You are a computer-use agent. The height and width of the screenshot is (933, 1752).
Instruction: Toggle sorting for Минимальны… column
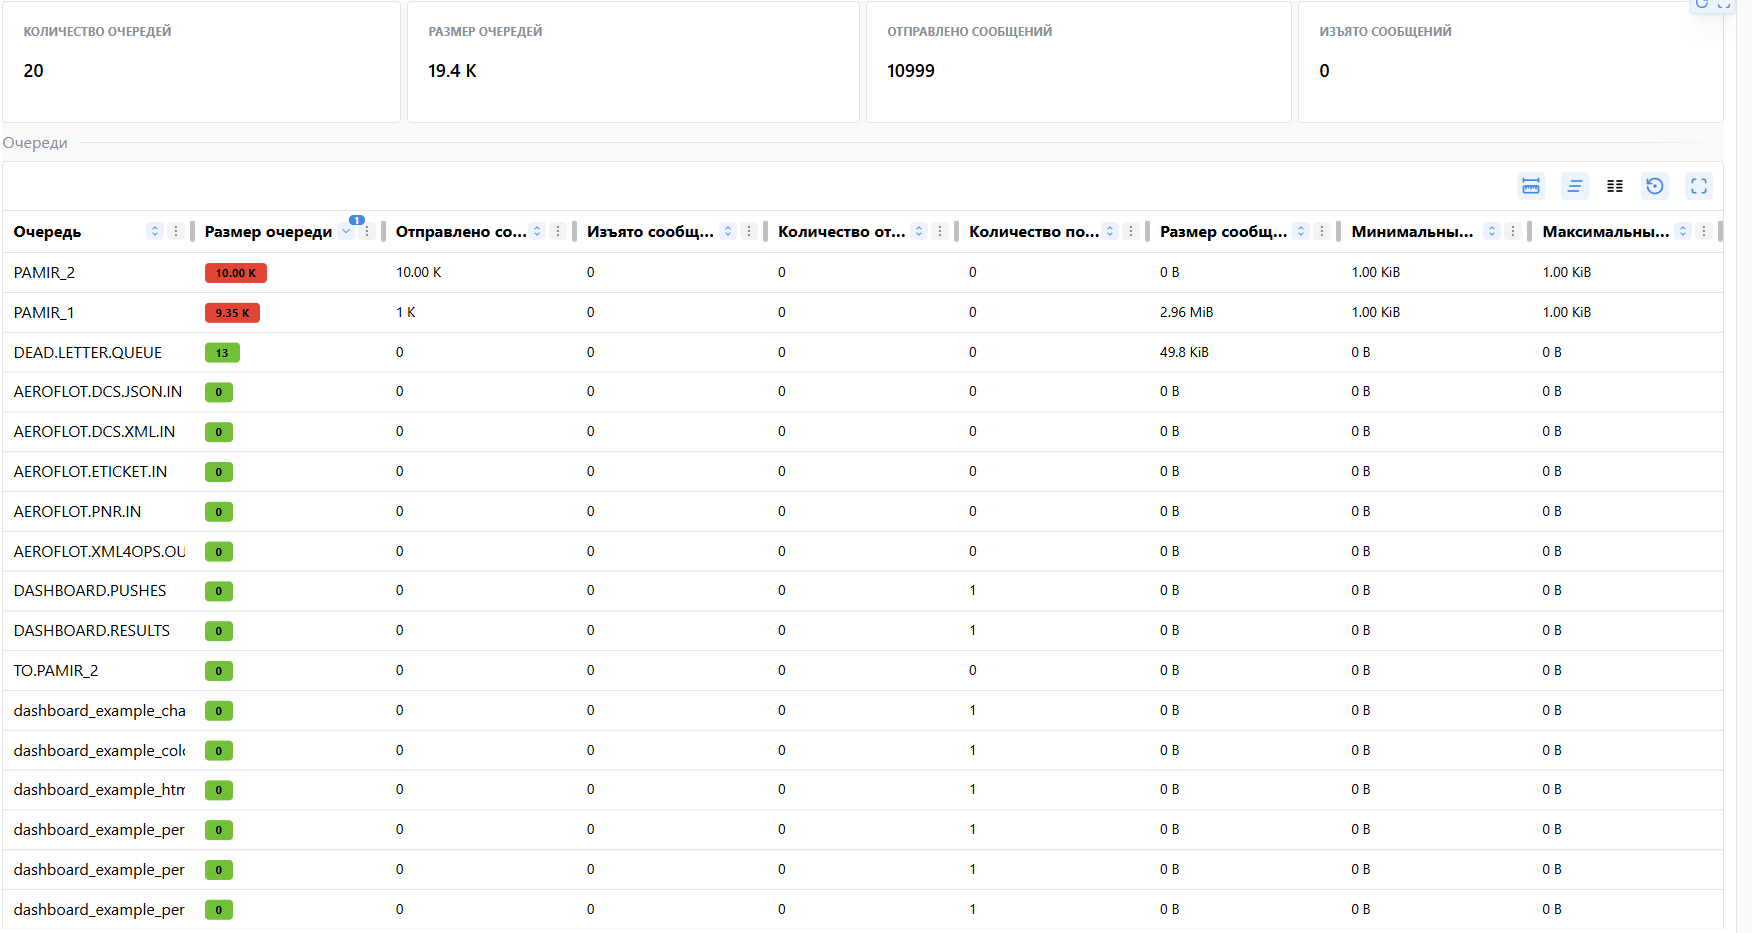coord(1492,232)
